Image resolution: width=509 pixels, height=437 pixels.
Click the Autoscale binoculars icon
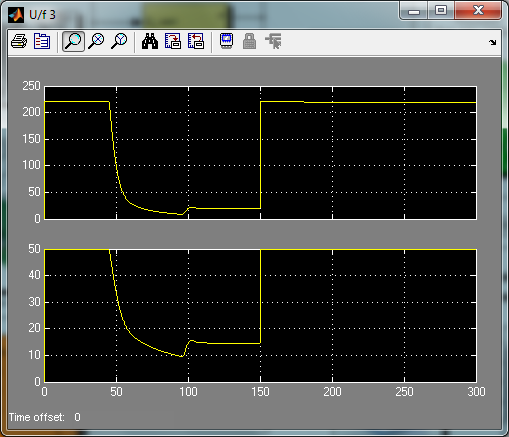click(x=150, y=41)
